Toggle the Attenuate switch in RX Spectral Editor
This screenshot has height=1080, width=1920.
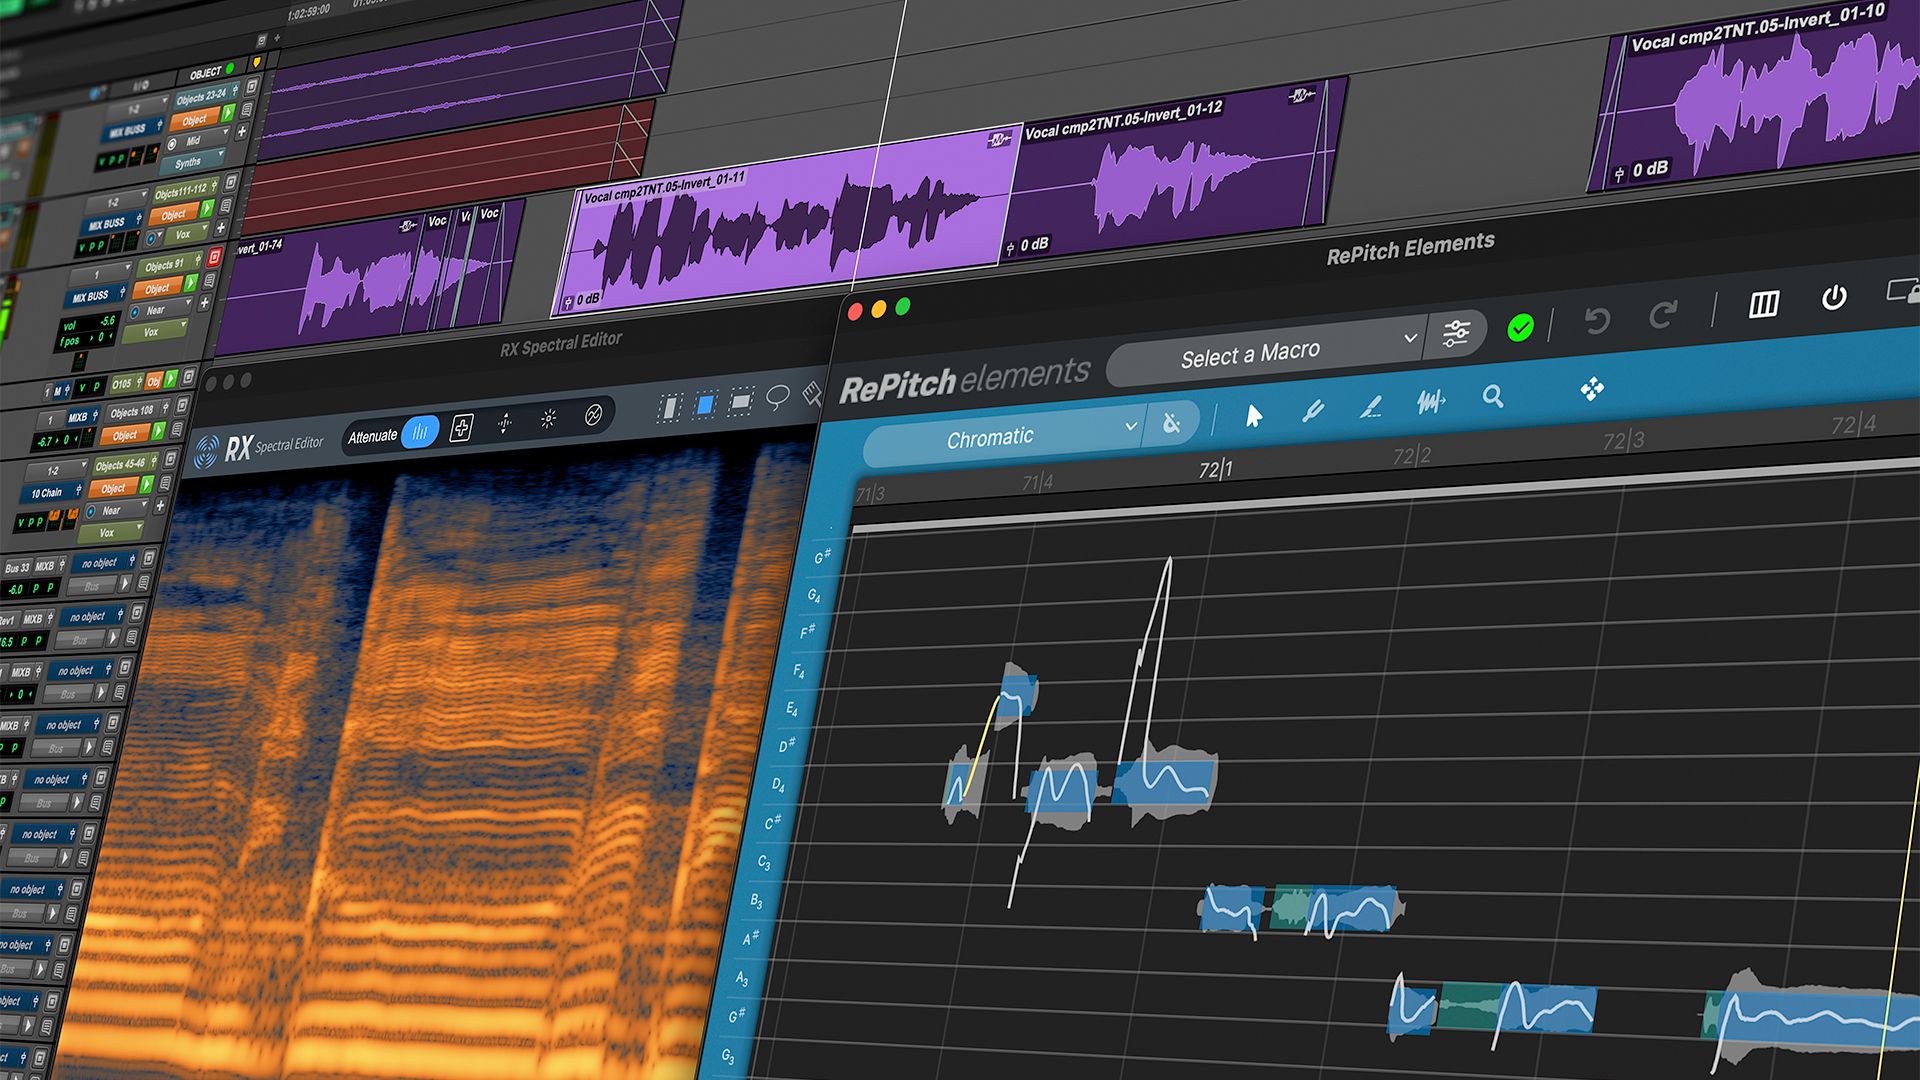pos(420,431)
